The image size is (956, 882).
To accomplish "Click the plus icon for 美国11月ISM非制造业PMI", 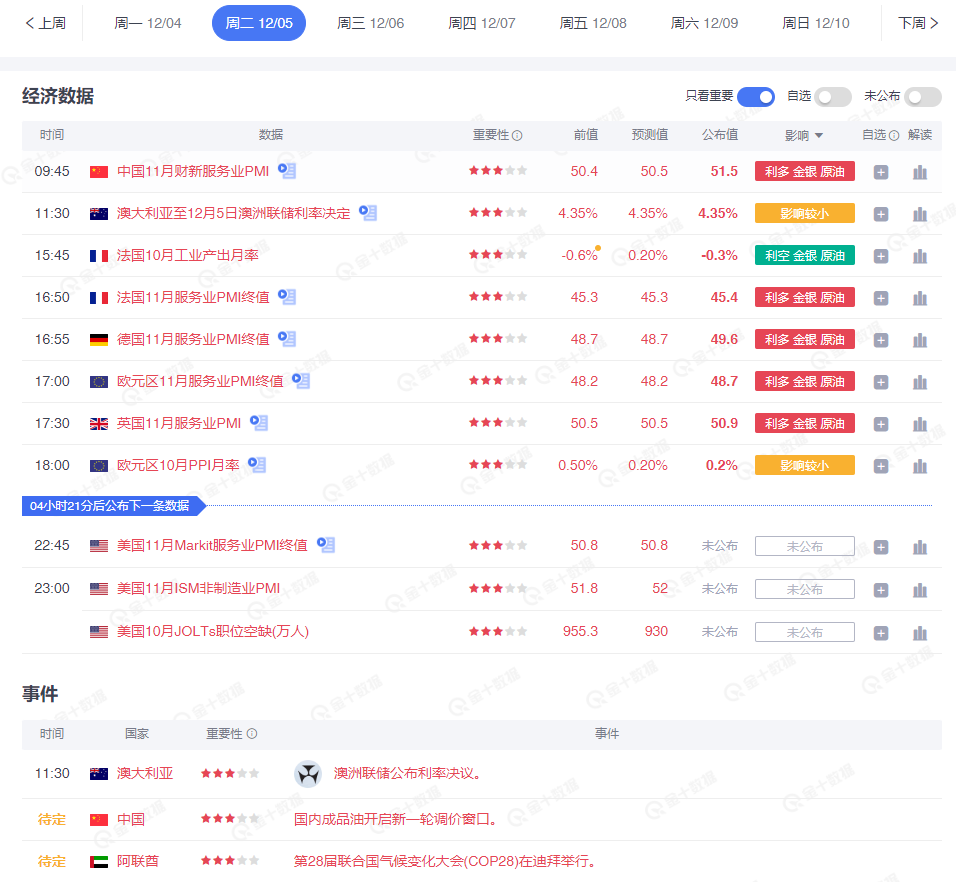I will coord(880,589).
